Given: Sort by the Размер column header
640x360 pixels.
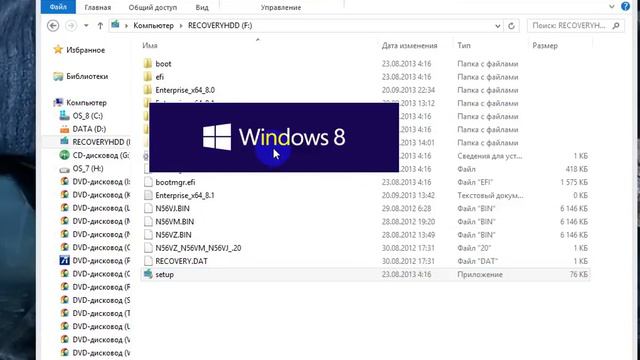Looking at the screenshot, I should click(x=545, y=45).
